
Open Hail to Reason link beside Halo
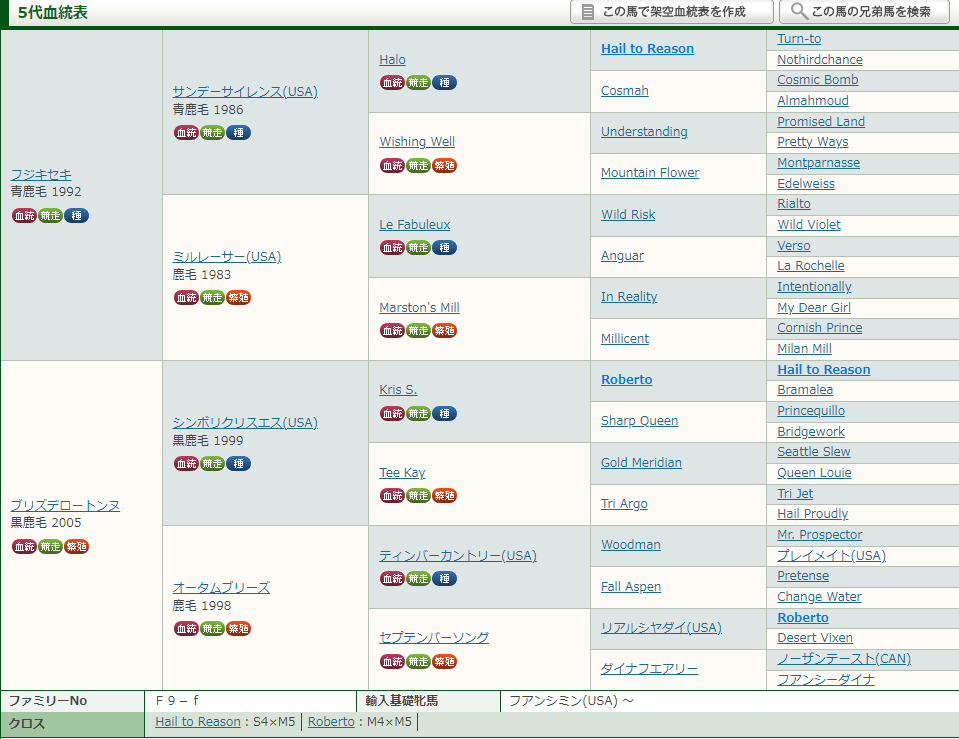pos(648,49)
